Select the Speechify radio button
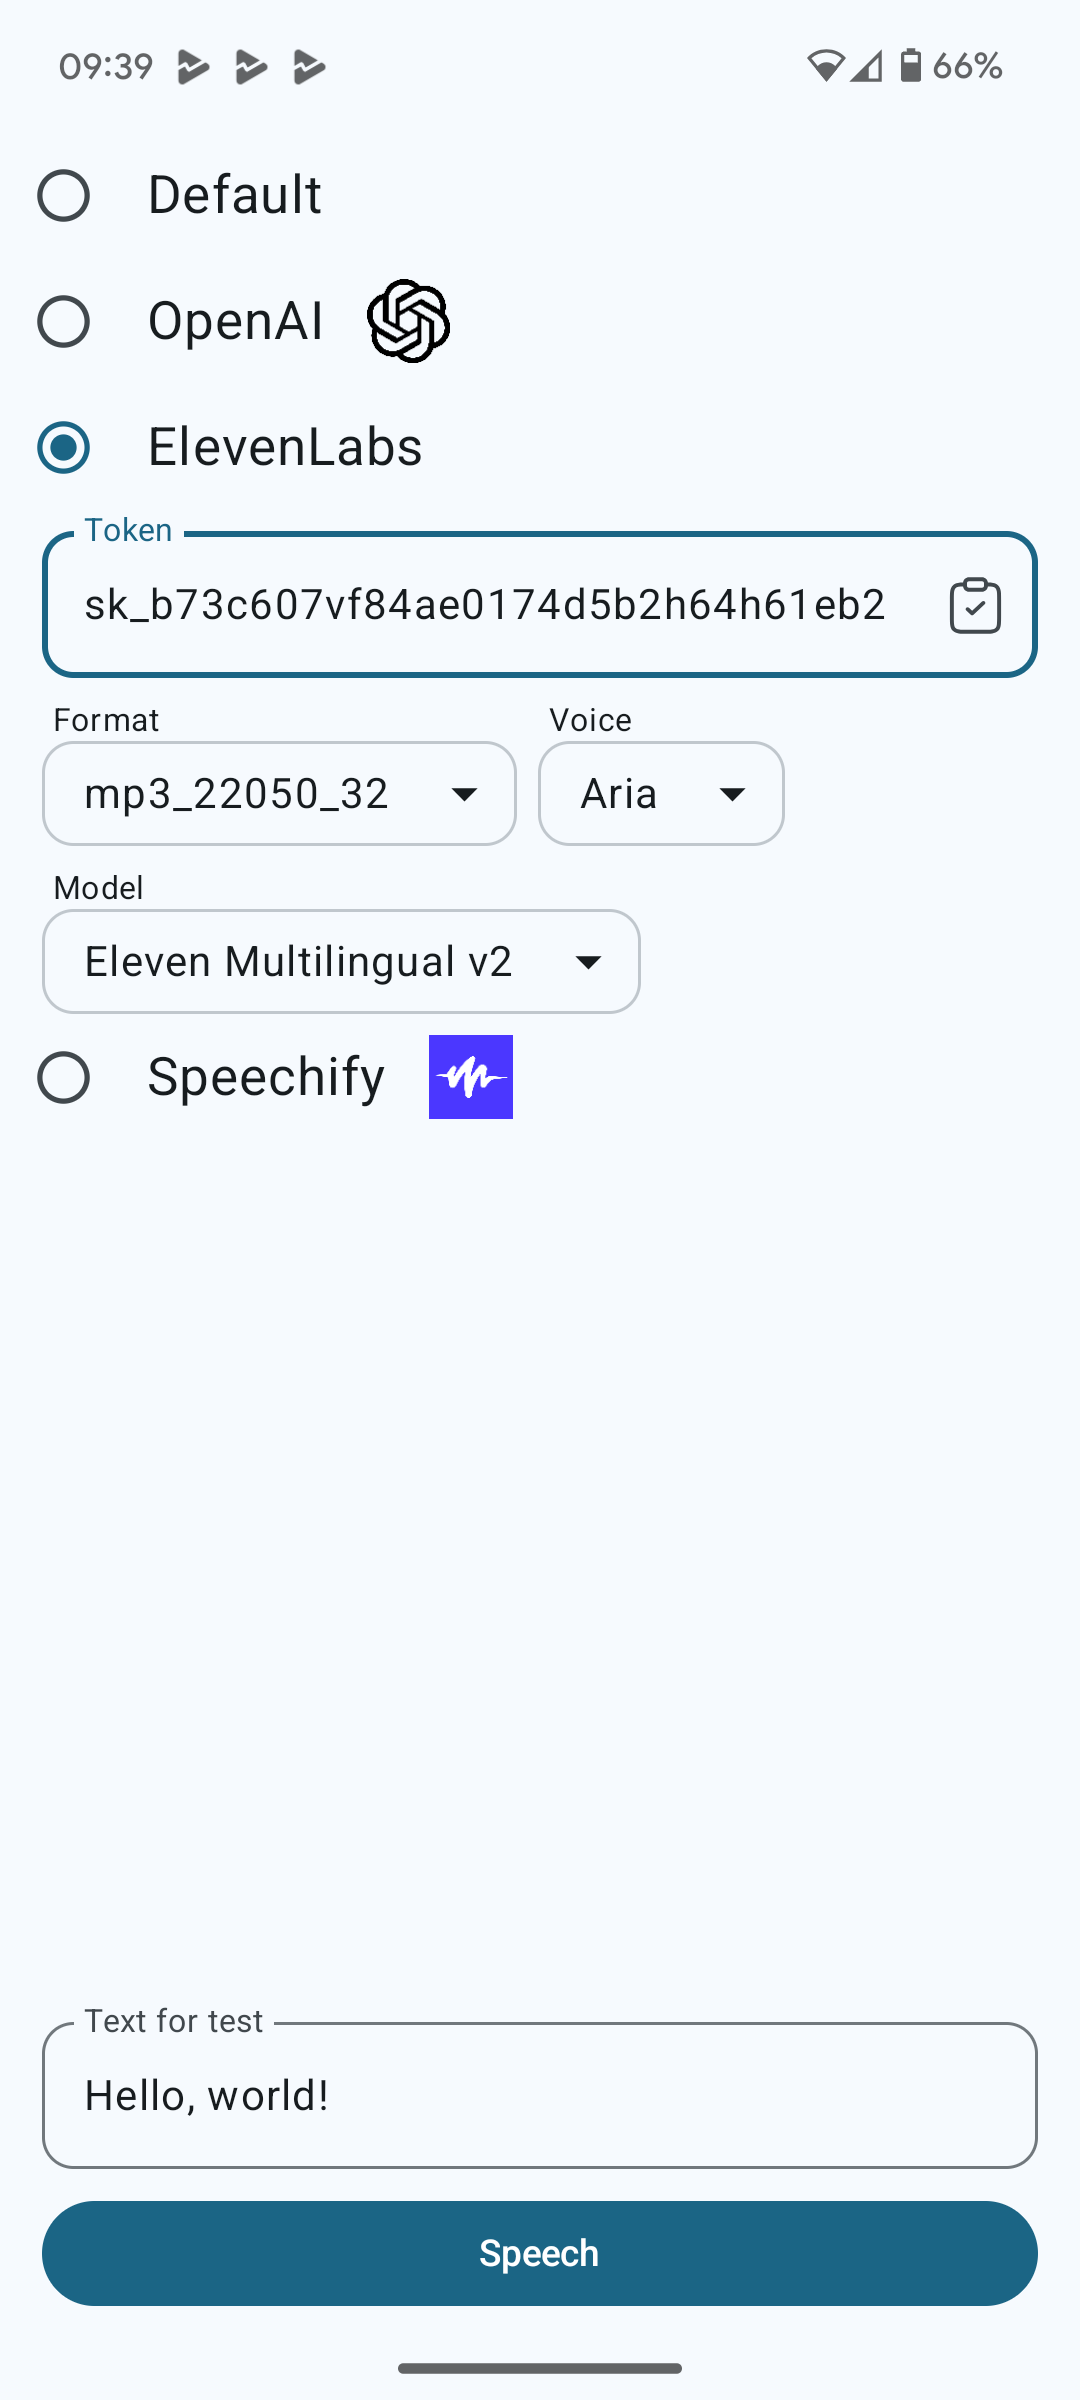Screen dimensions: 1080x2400 [63, 1077]
